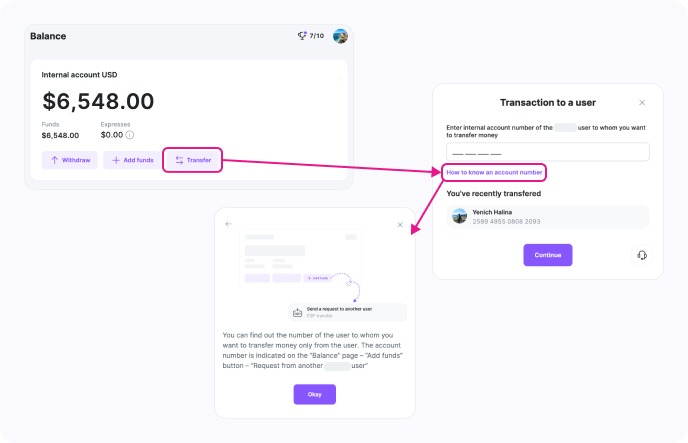
Task: Select recent recipient Yenich Halina
Action: pyautogui.click(x=547, y=216)
